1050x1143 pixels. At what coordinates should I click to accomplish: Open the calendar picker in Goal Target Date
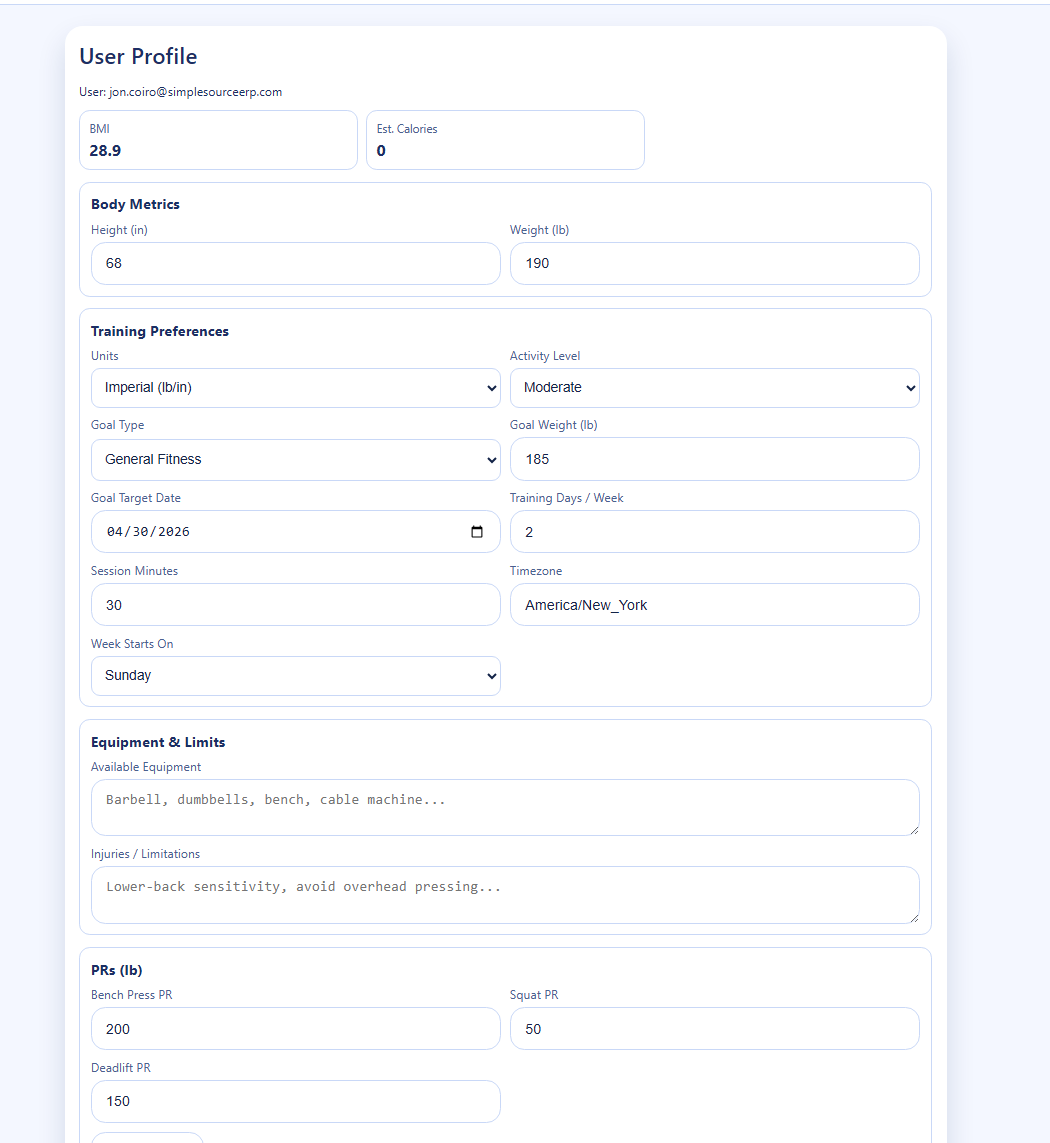[477, 532]
